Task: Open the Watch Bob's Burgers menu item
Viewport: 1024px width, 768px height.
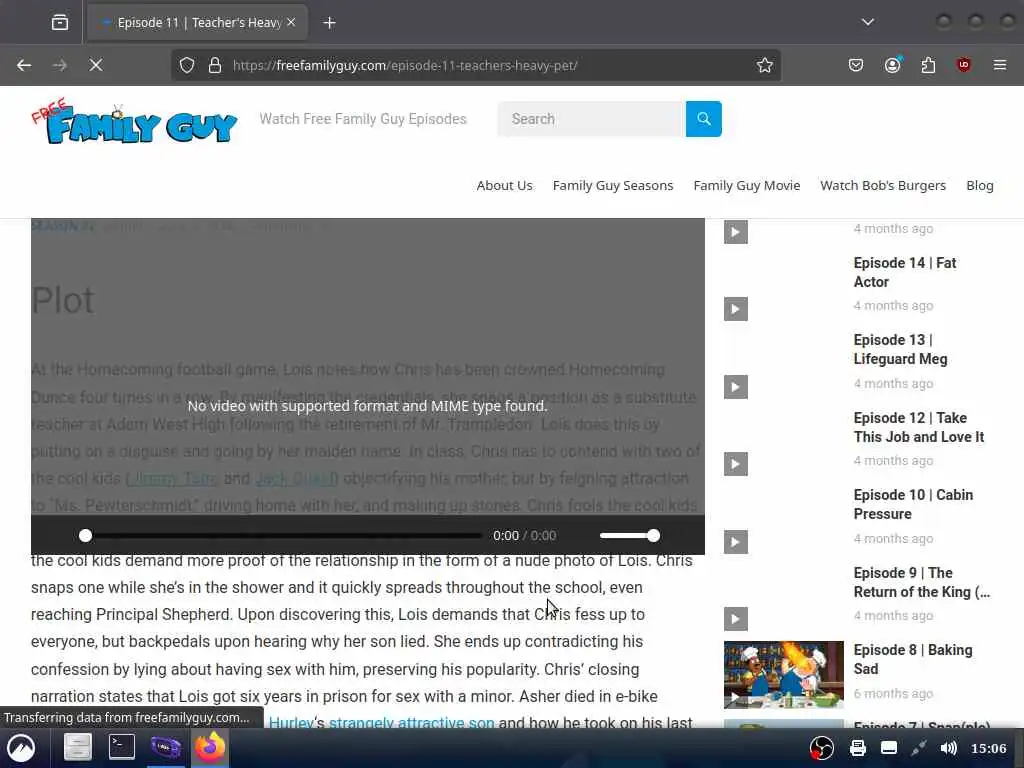Action: click(x=883, y=185)
